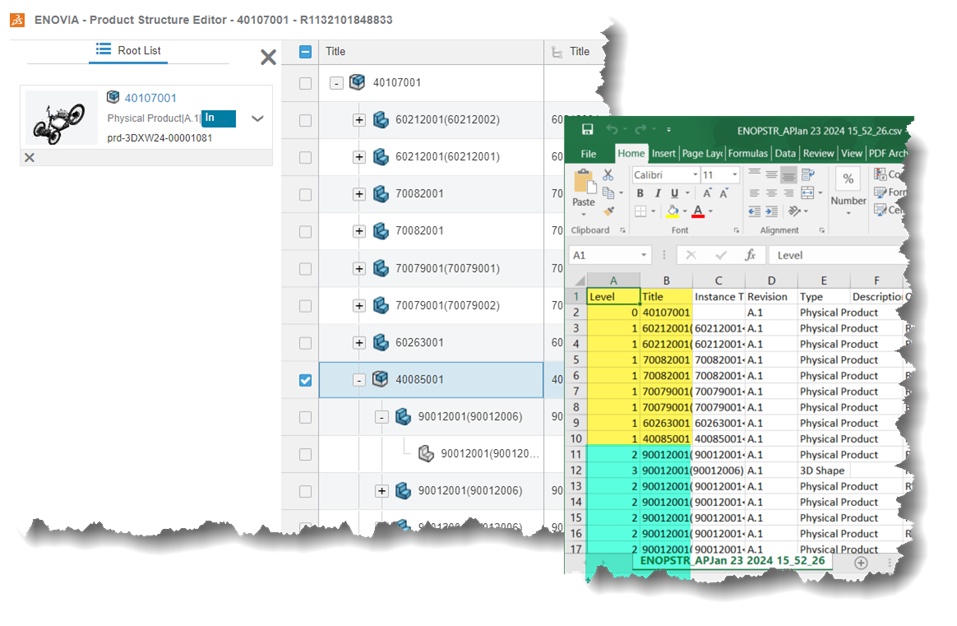Toggle Italic formatting in Excel
Screen dimensions: 957x626
(657, 193)
